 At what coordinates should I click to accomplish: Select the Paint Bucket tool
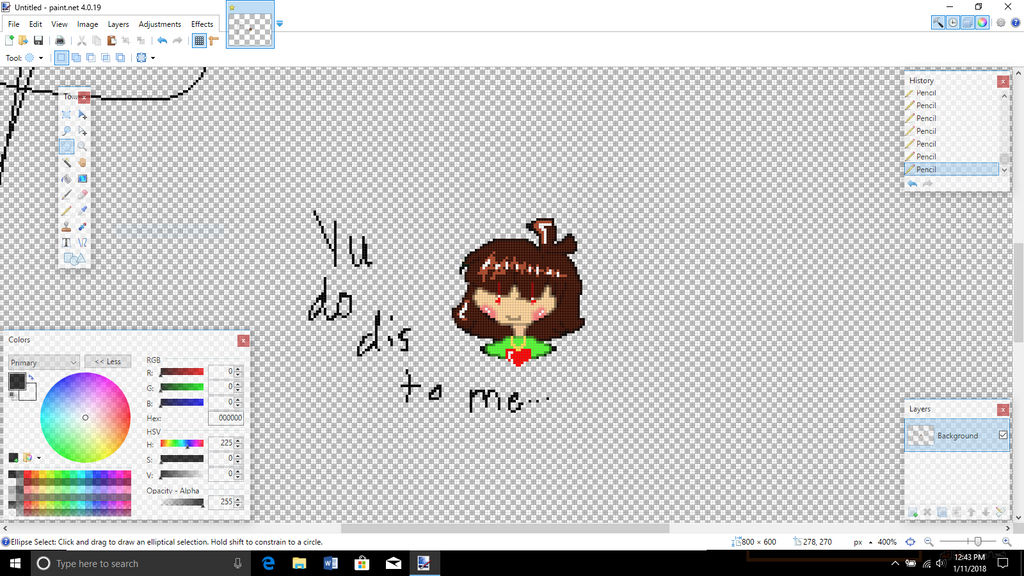click(66, 178)
